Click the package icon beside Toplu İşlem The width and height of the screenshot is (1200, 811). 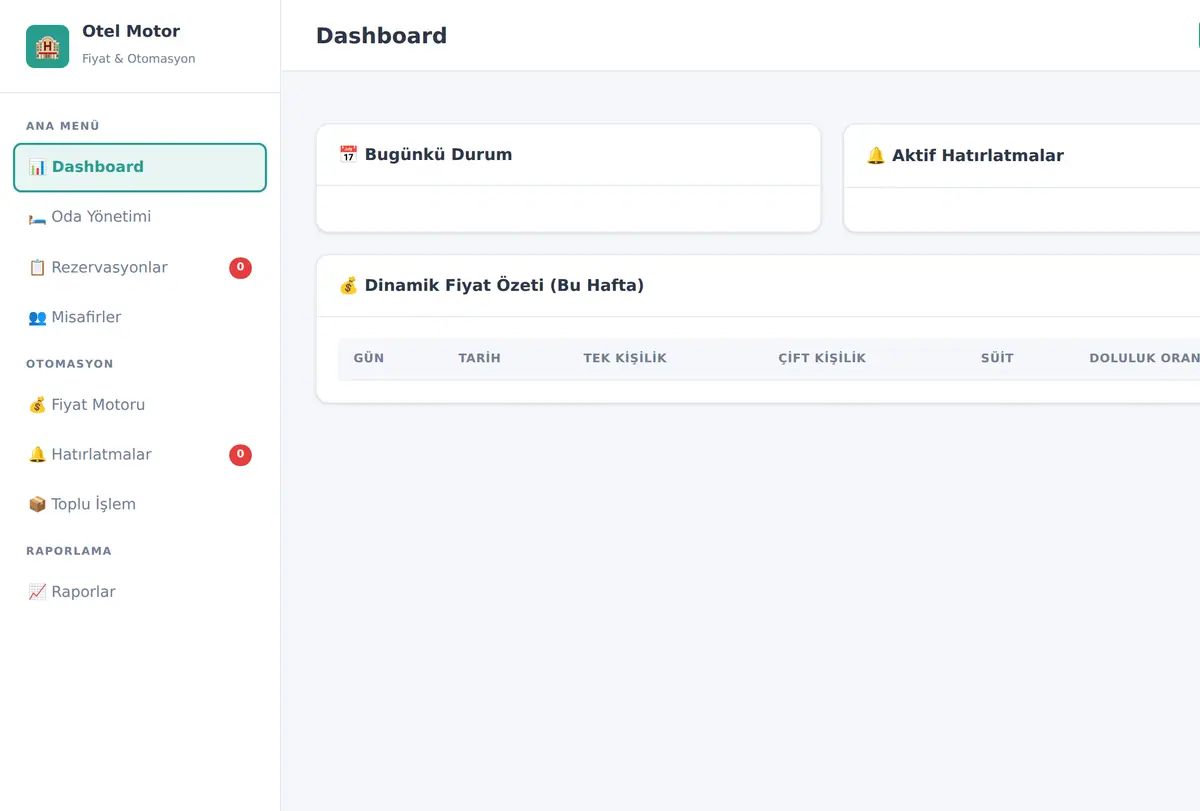[37, 505]
